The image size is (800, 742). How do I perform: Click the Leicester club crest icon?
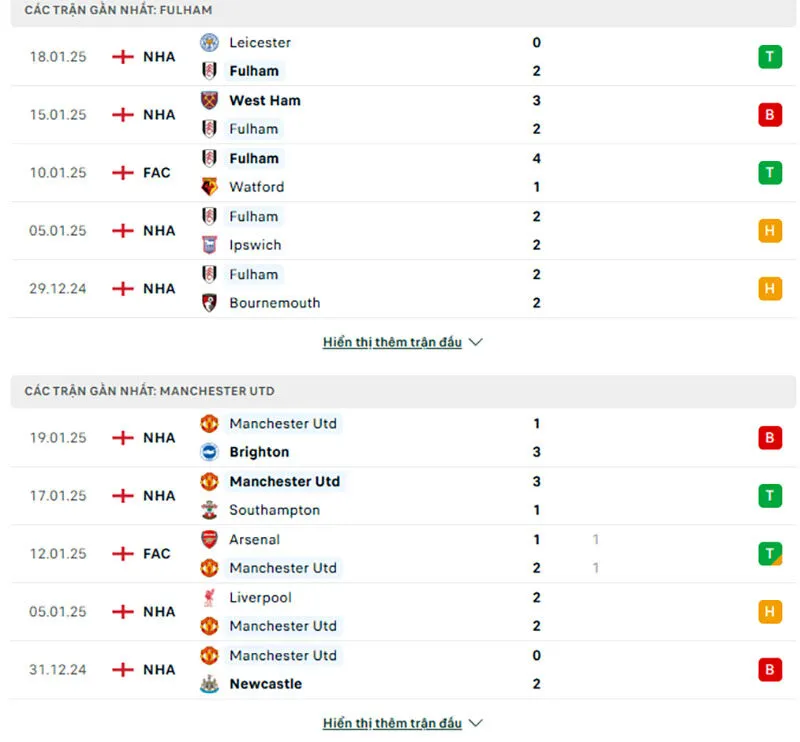pos(209,42)
